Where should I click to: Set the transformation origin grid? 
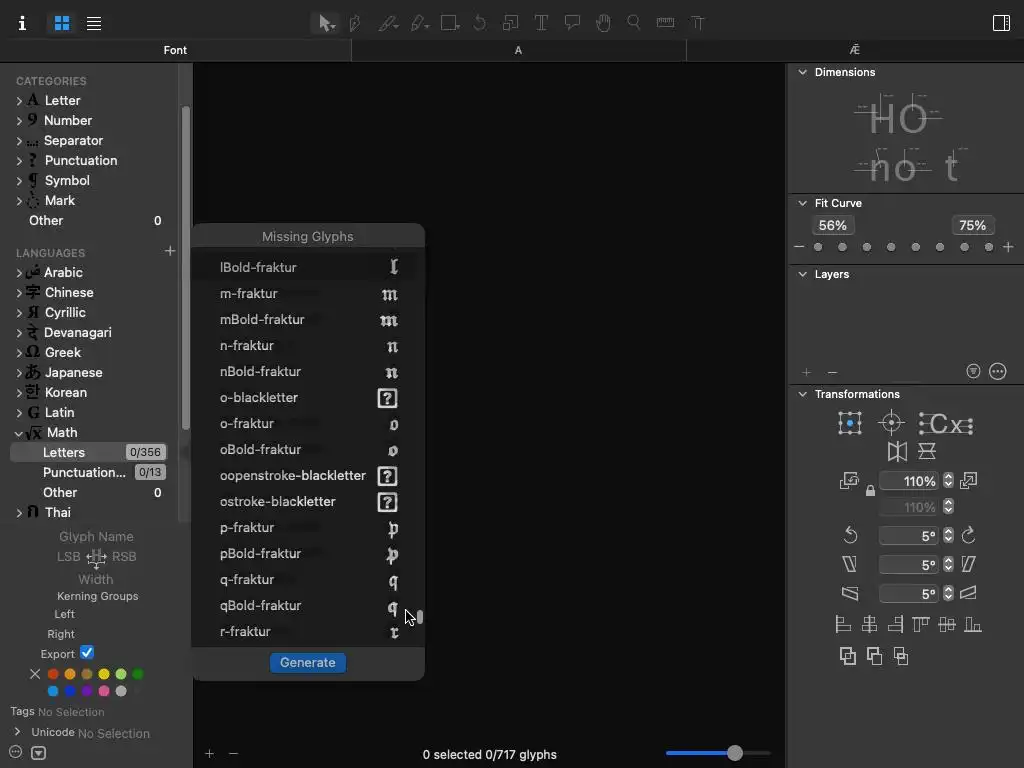[x=850, y=423]
